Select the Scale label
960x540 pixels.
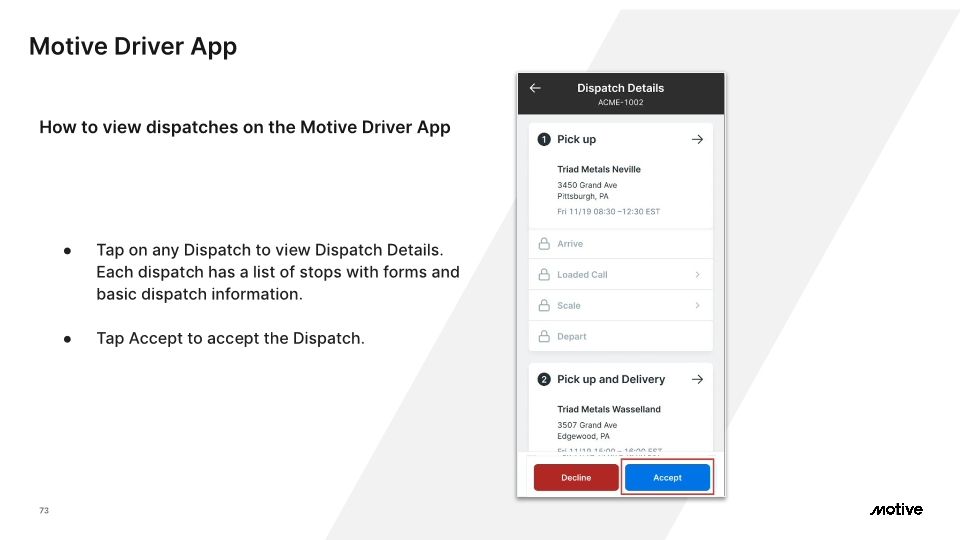coord(569,306)
